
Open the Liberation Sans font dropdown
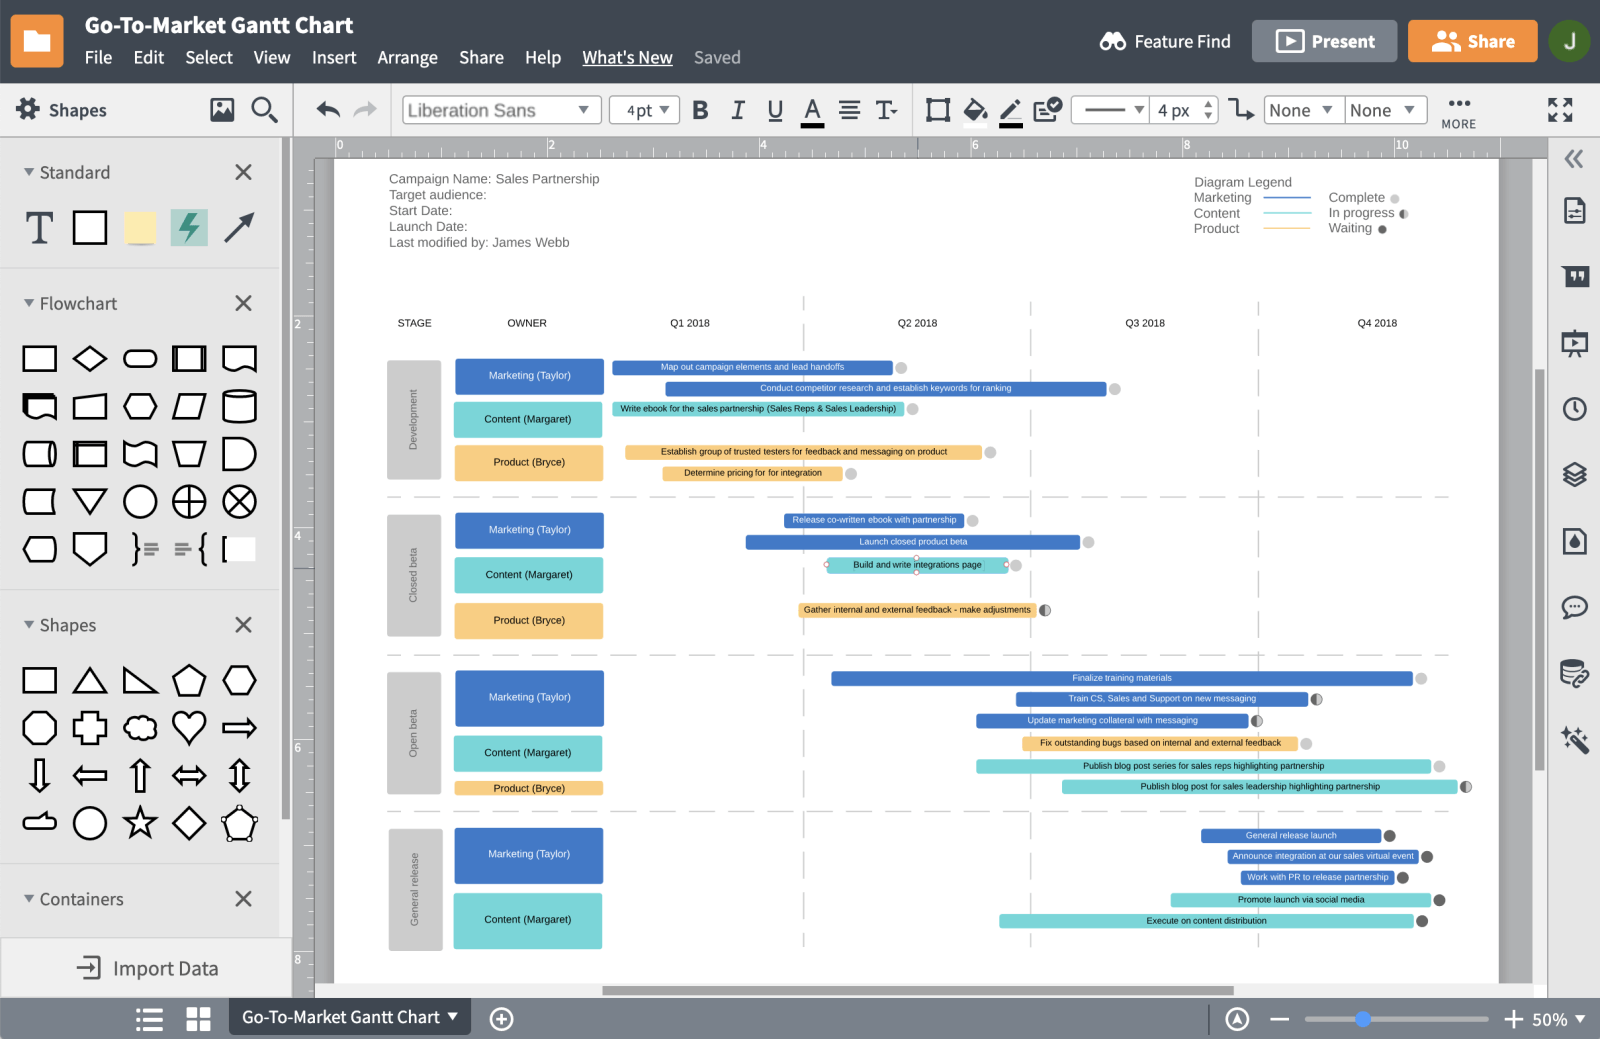pyautogui.click(x=501, y=110)
